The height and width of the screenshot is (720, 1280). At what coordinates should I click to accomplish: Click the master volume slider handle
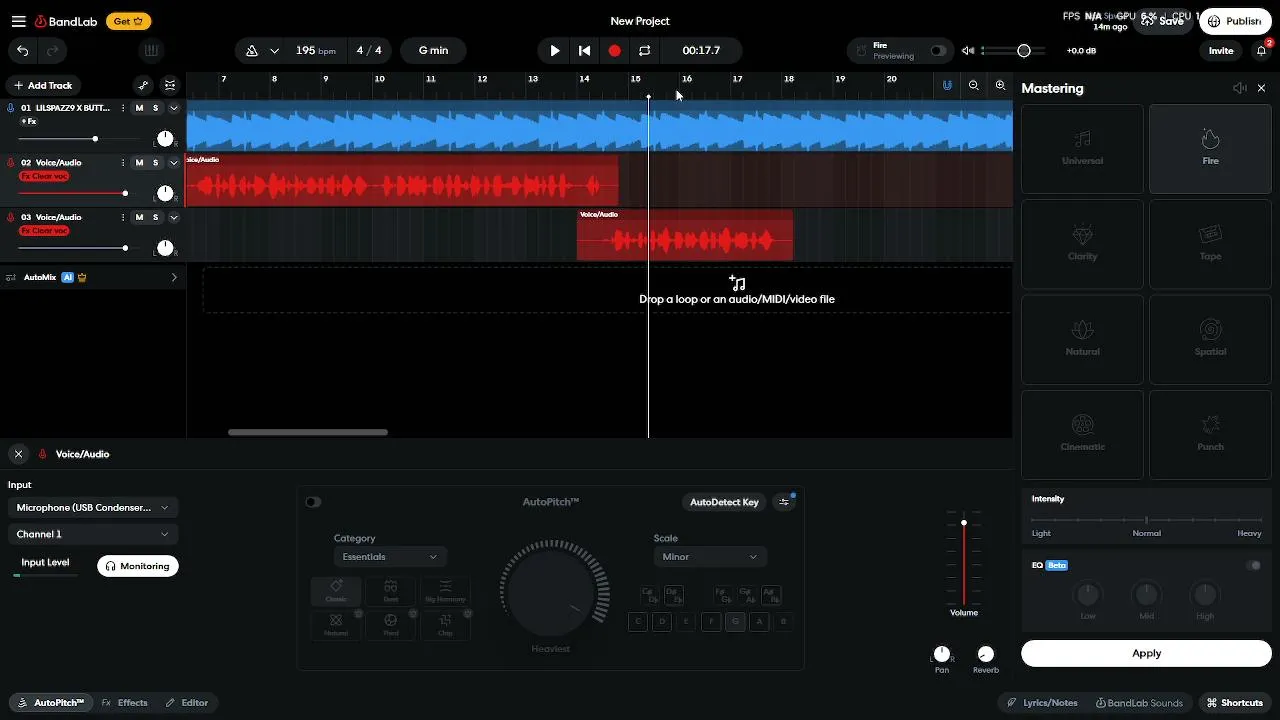[x=1023, y=51]
